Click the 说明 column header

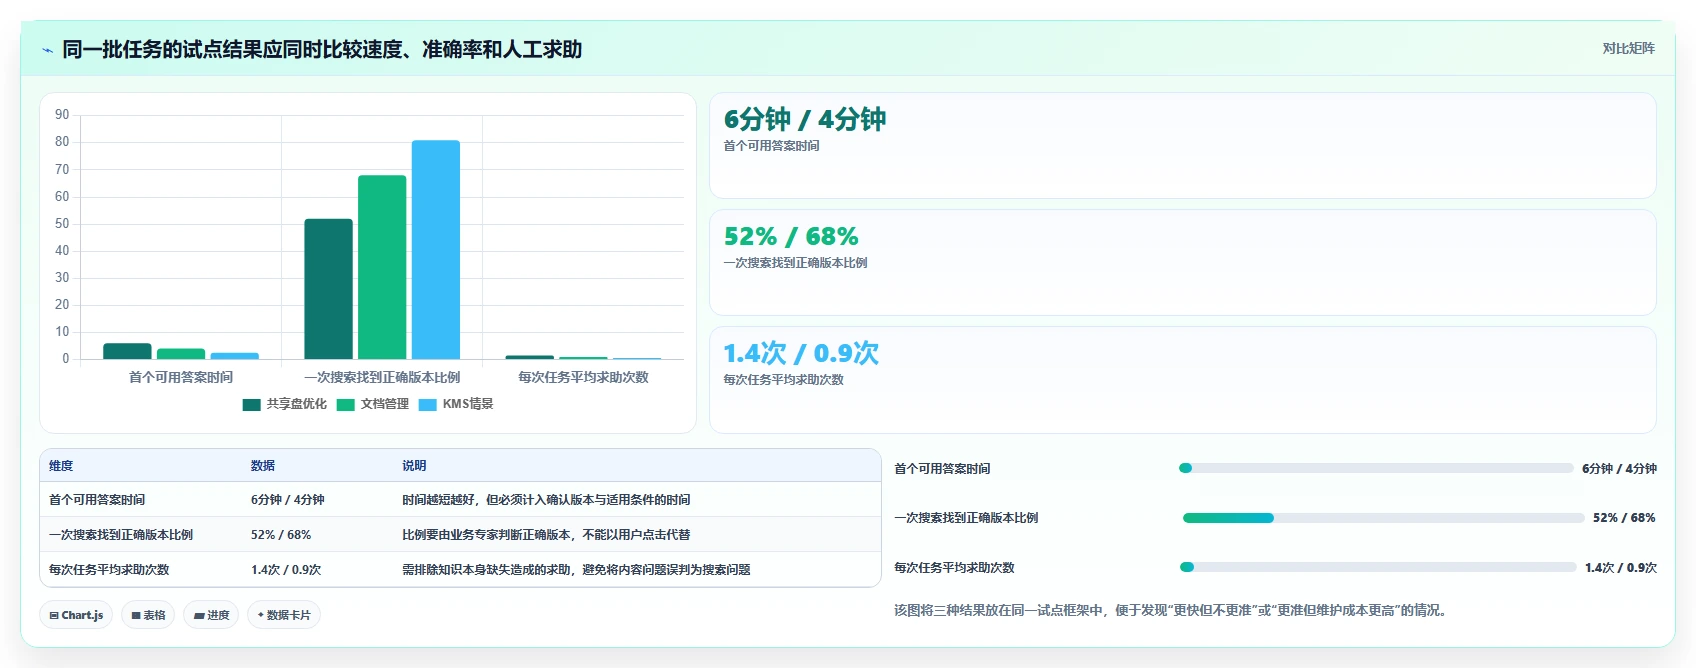(x=414, y=466)
